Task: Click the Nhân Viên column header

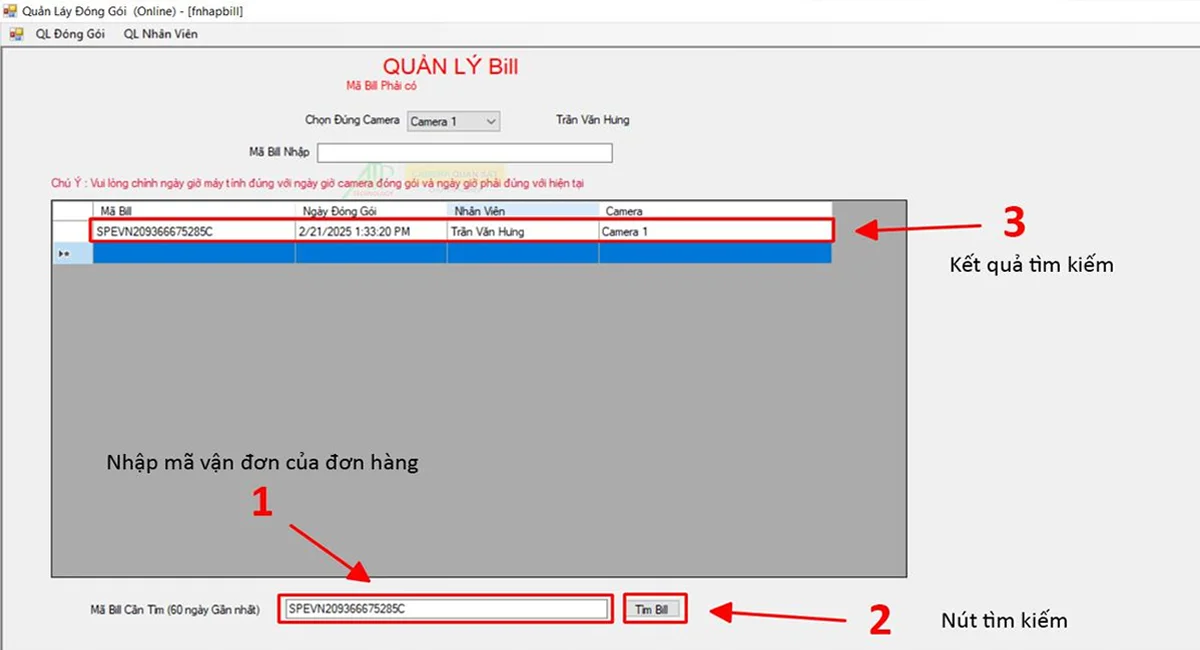Action: 523,211
